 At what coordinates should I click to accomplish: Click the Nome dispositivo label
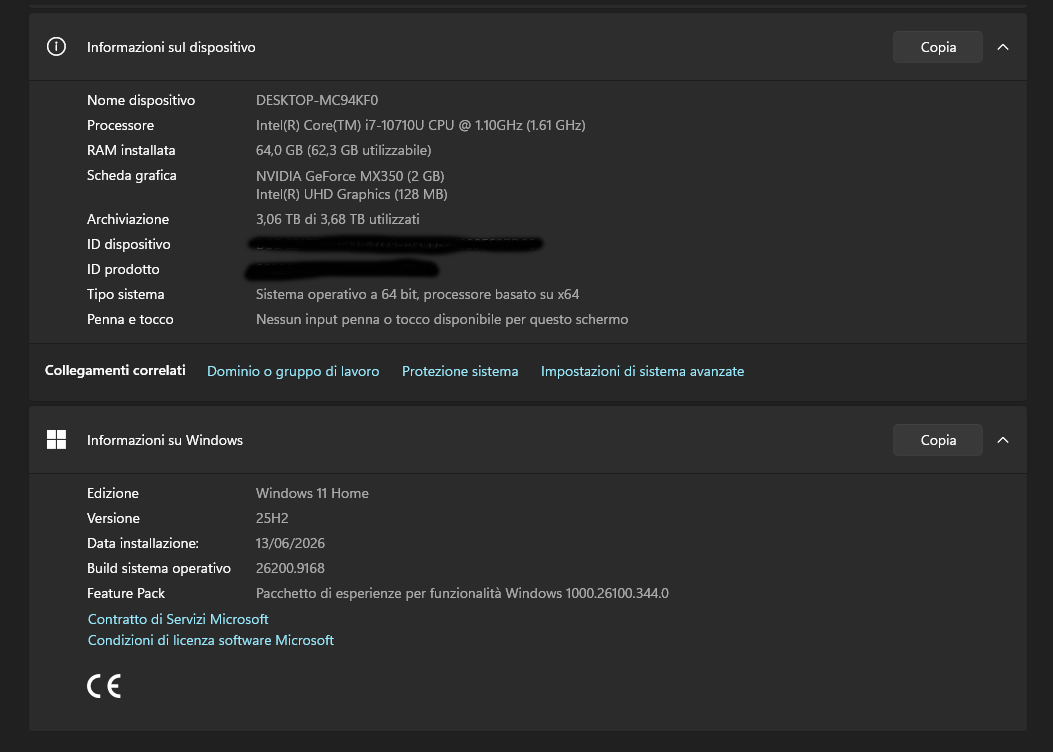[x=141, y=100]
